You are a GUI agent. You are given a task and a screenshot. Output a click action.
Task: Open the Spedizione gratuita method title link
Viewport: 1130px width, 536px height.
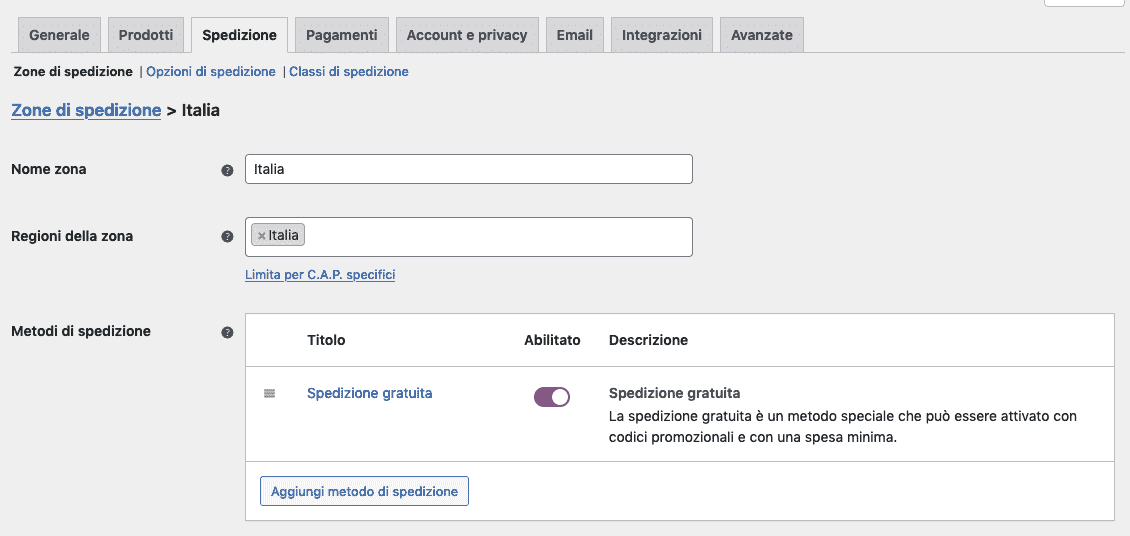[370, 393]
